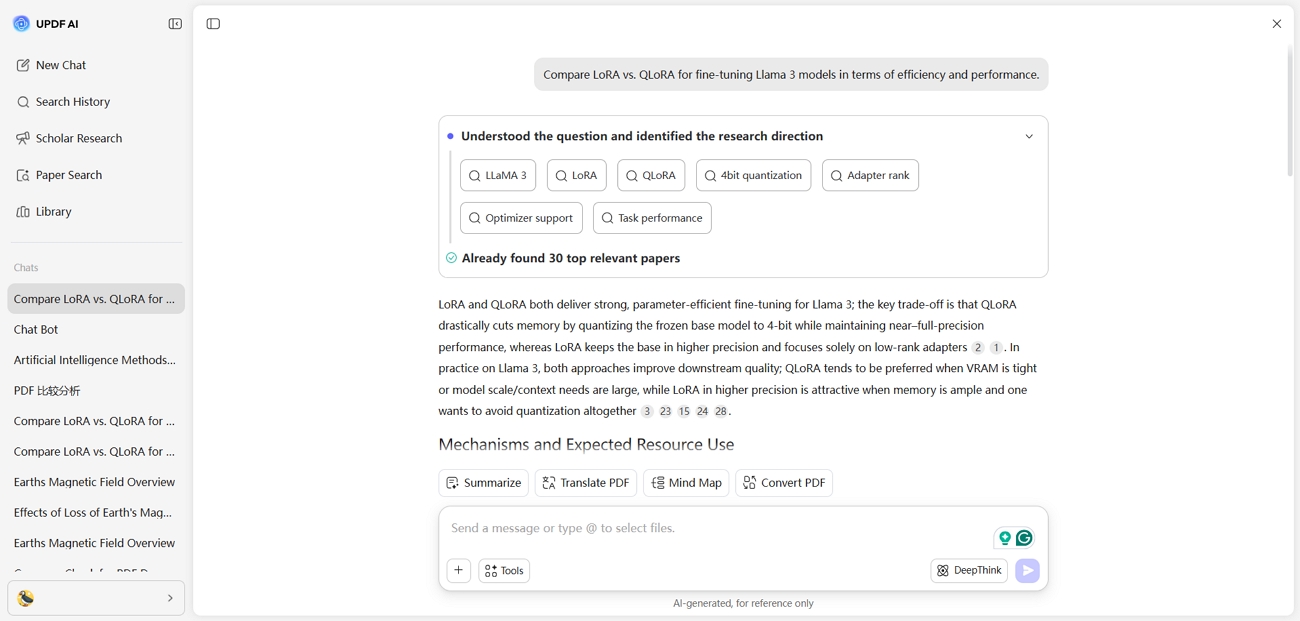Collapse the left sidebar icon

point(175,24)
